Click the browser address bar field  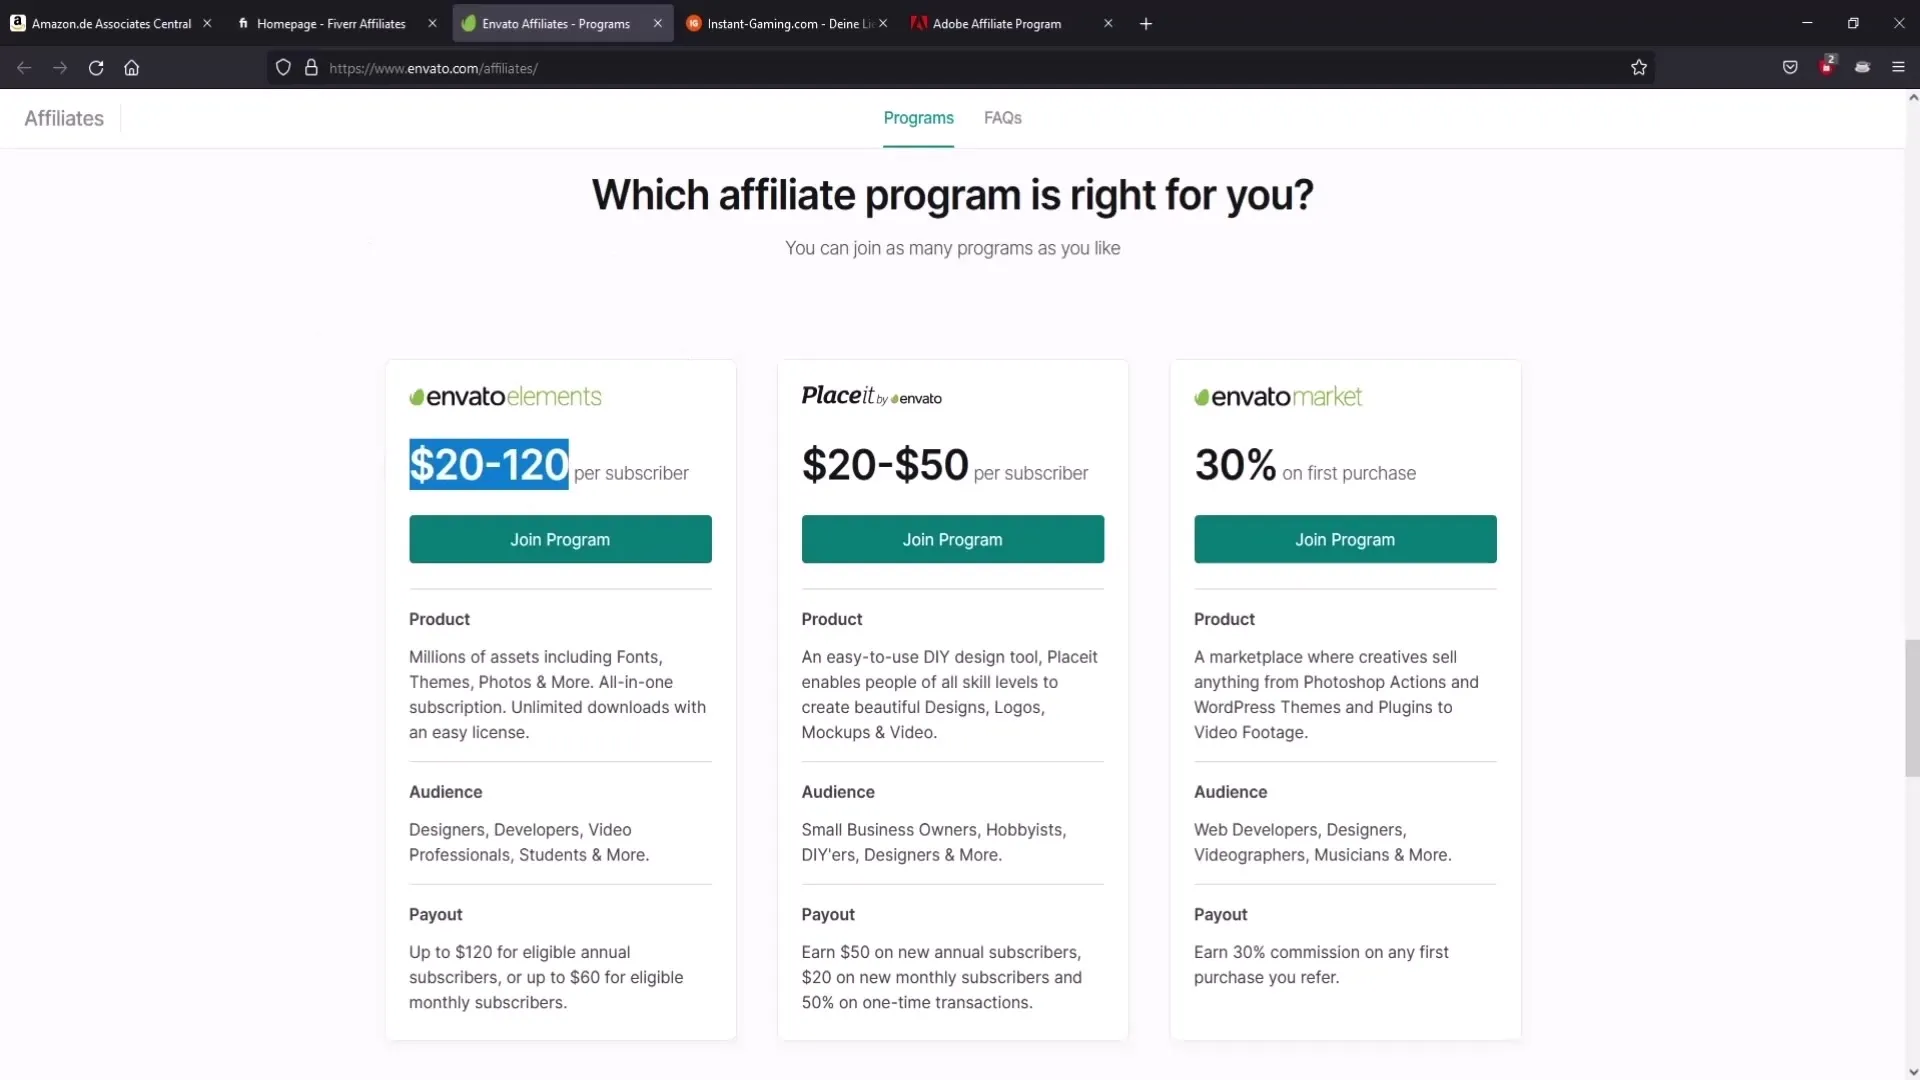click(959, 67)
